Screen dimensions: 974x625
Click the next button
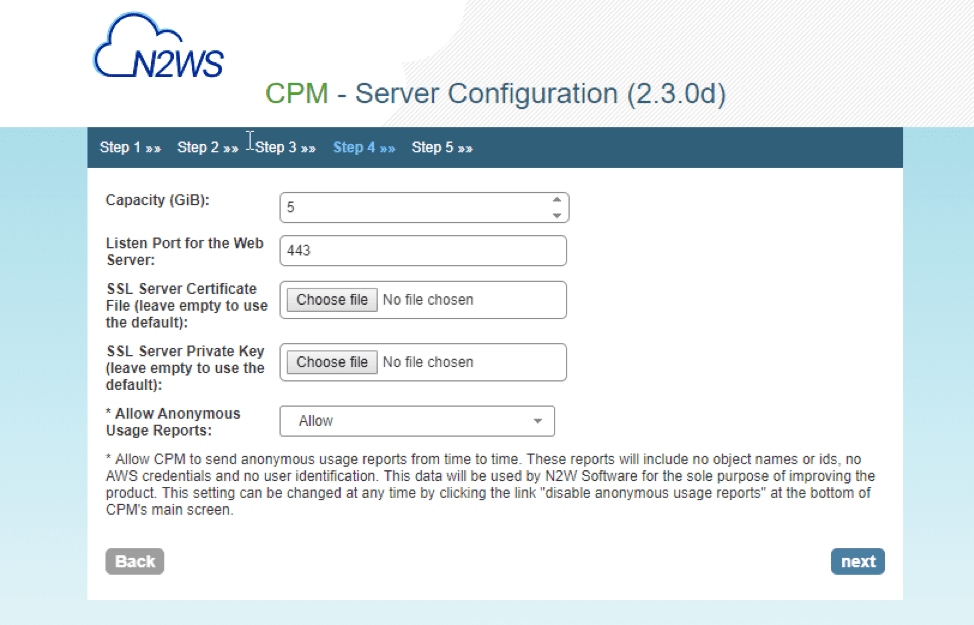(858, 562)
